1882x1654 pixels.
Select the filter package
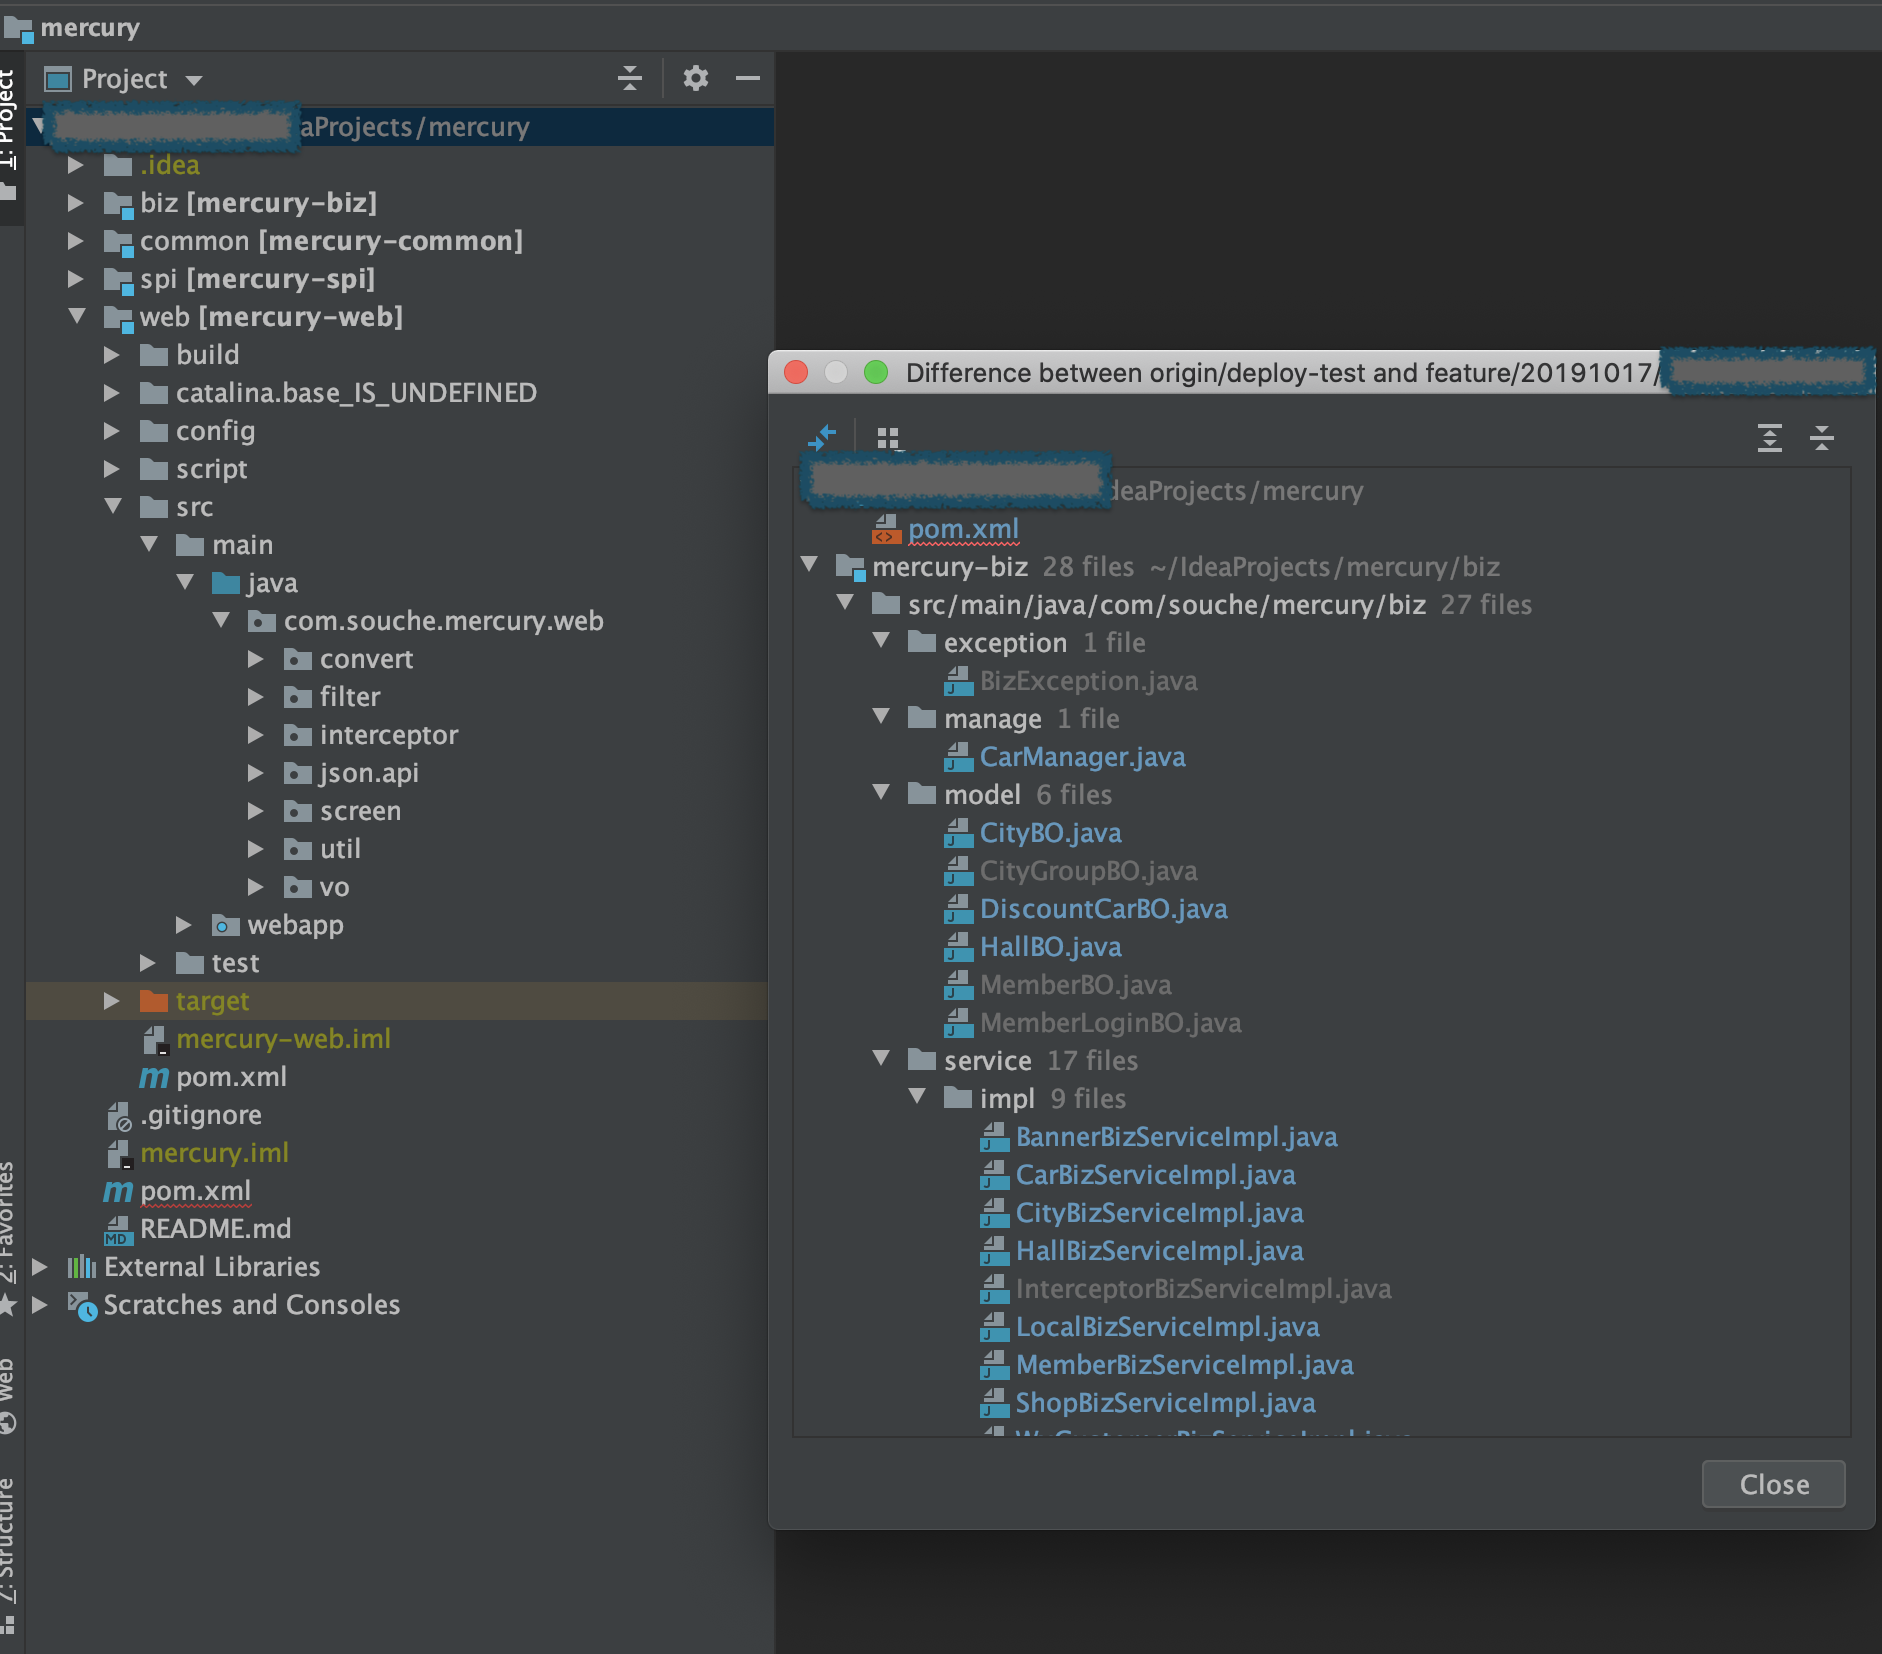pos(349,697)
